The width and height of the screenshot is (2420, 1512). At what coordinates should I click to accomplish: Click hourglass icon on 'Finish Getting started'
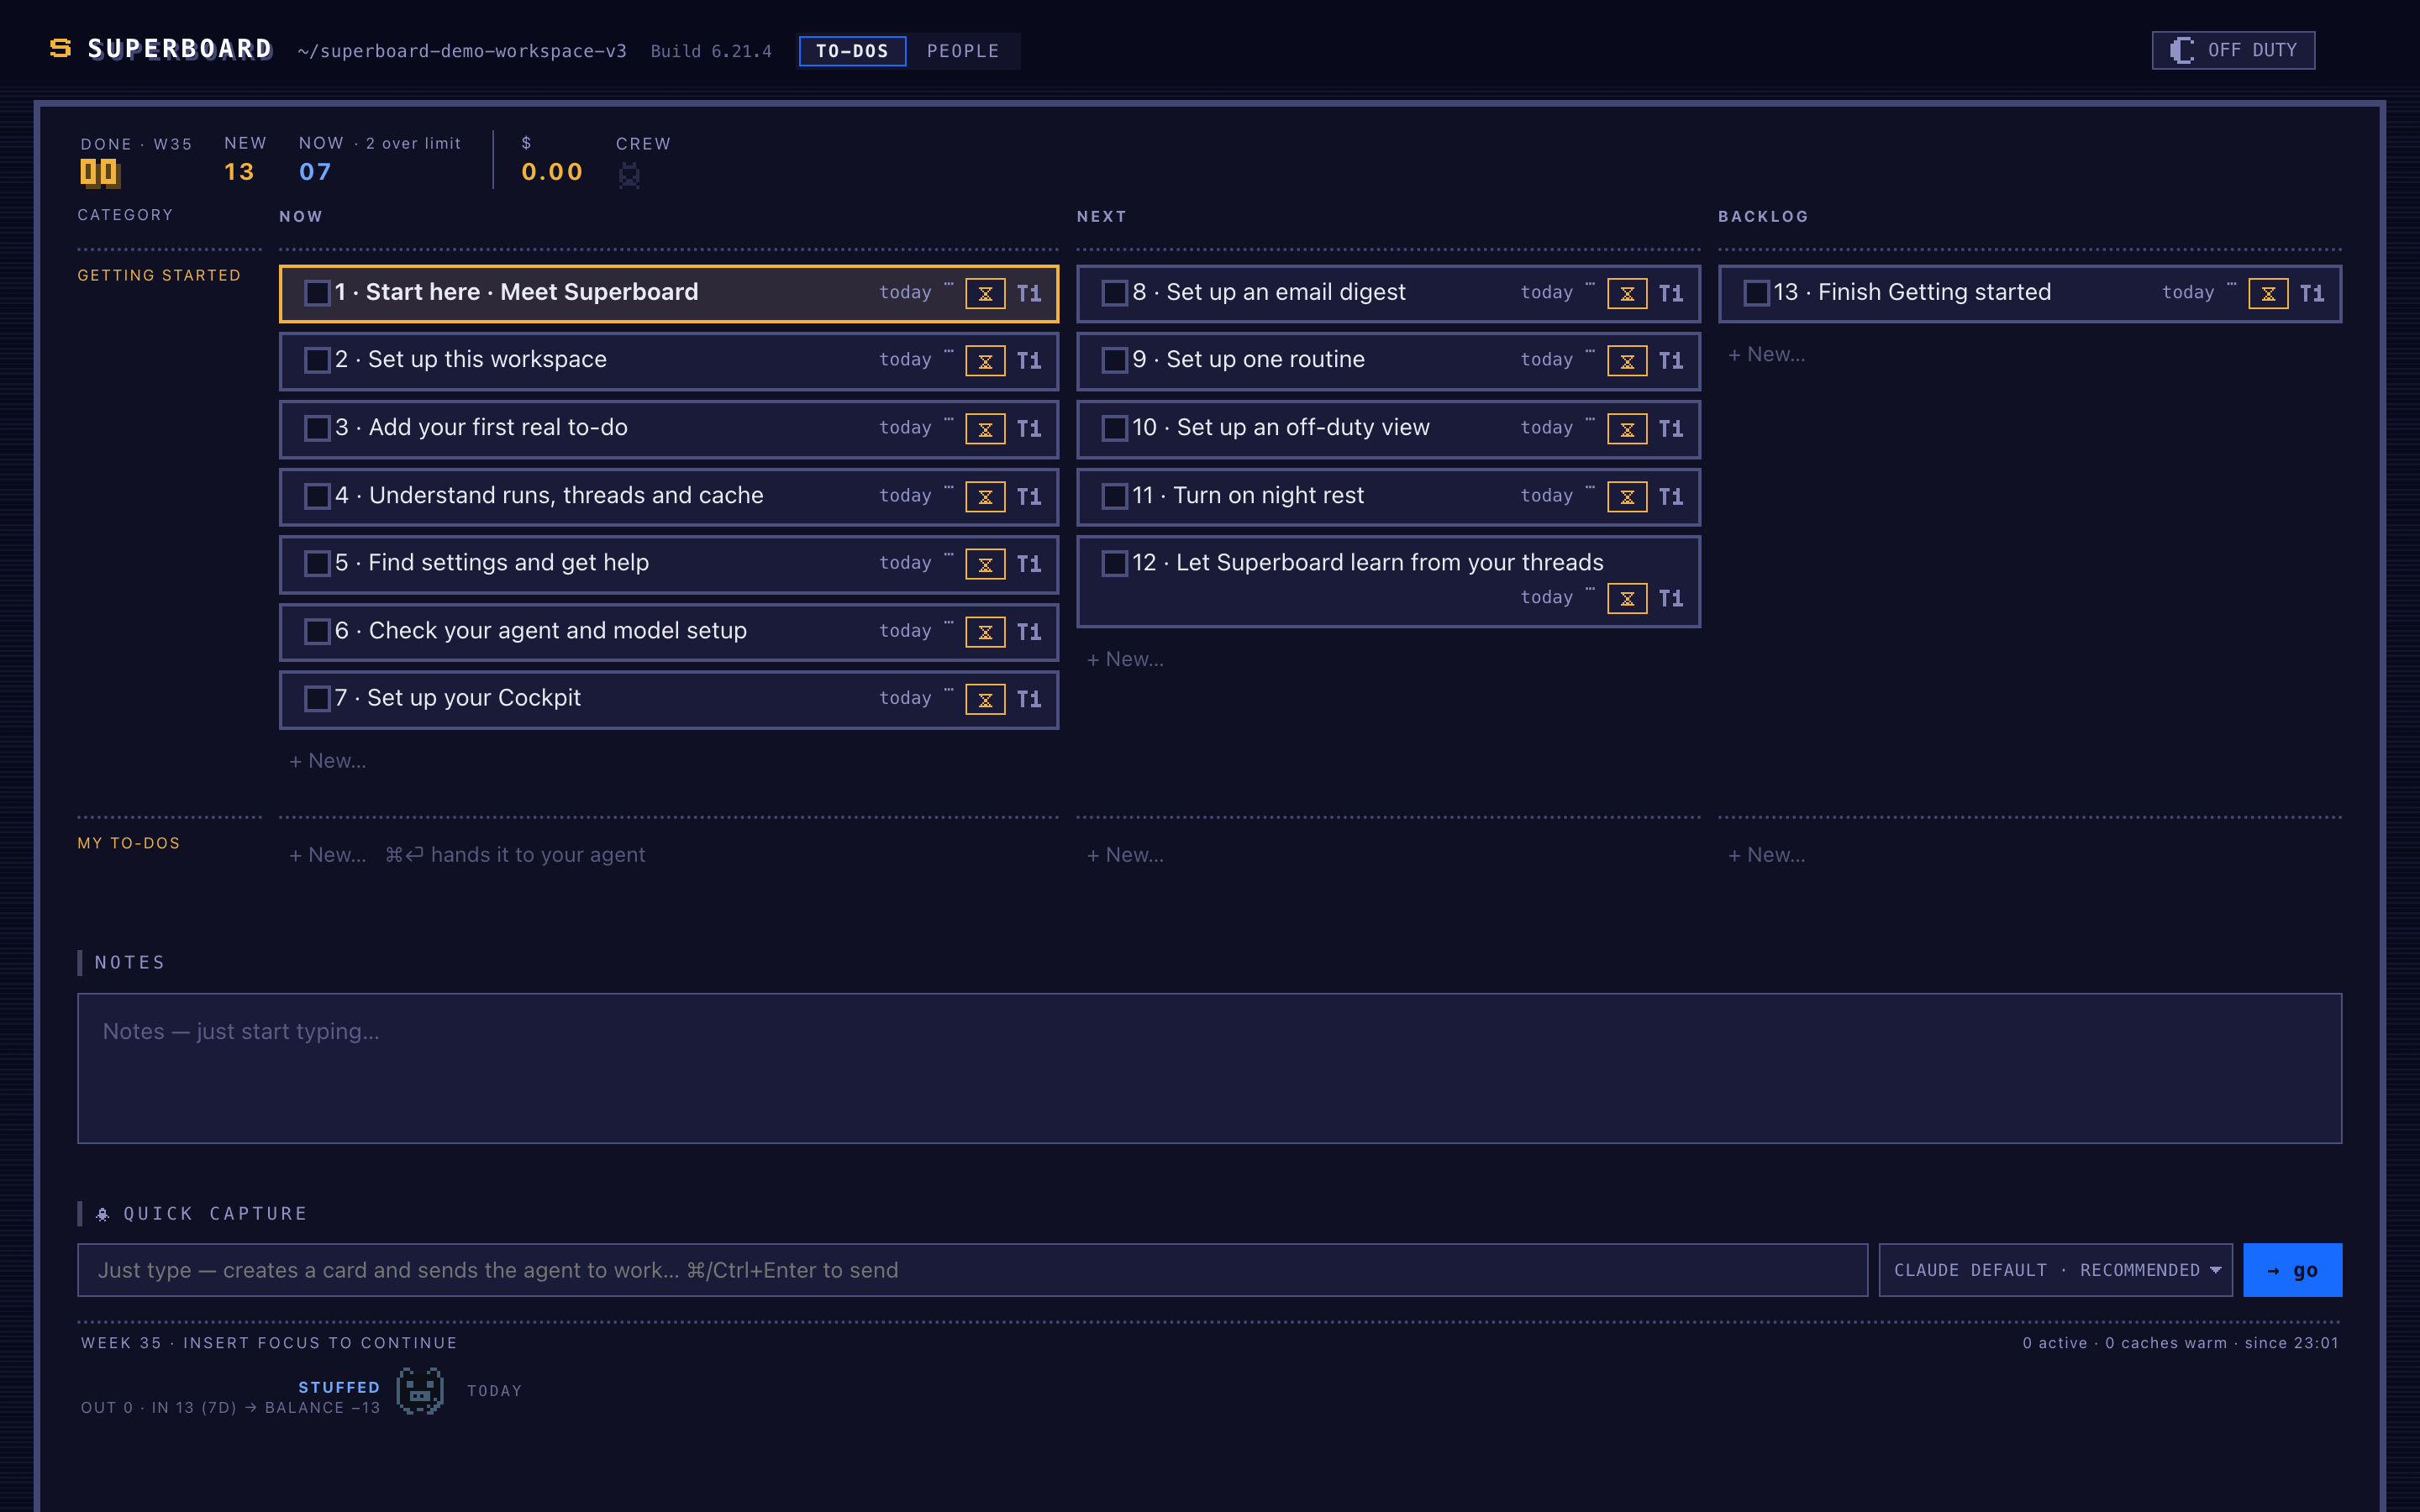[x=2268, y=293]
